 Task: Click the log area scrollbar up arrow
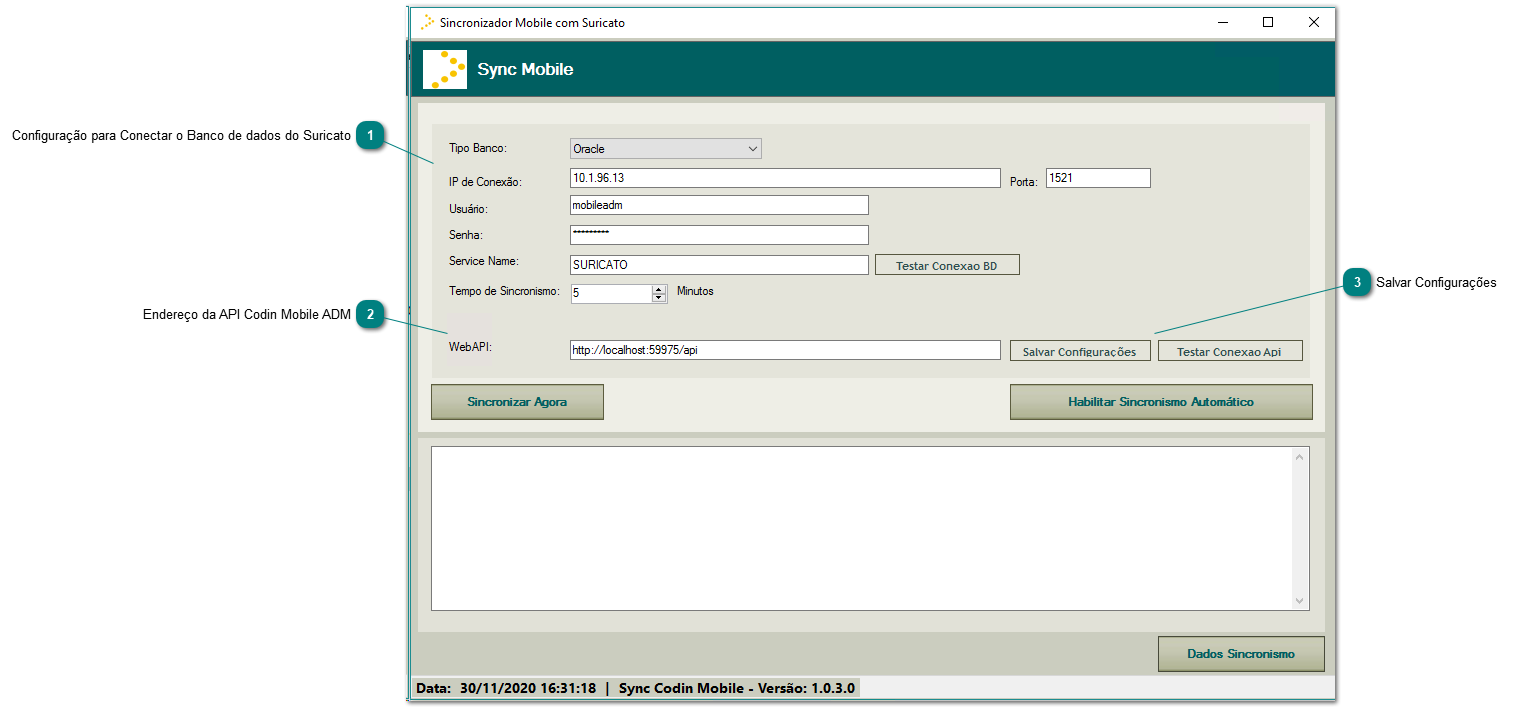1300,457
